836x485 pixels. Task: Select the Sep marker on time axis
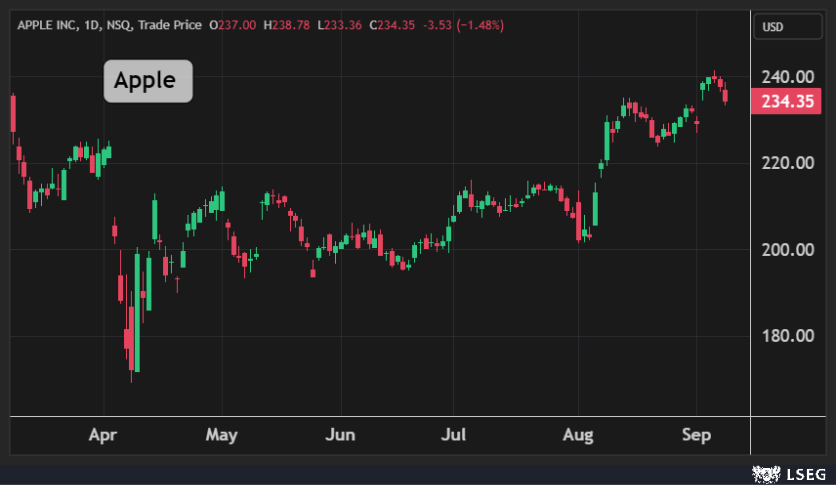[697, 435]
